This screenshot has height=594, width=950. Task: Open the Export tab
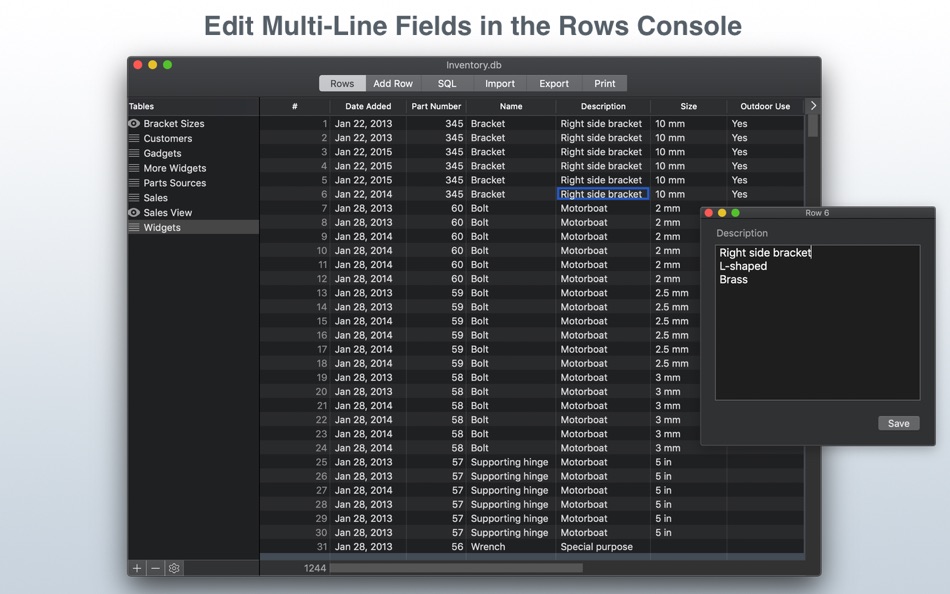pos(554,84)
